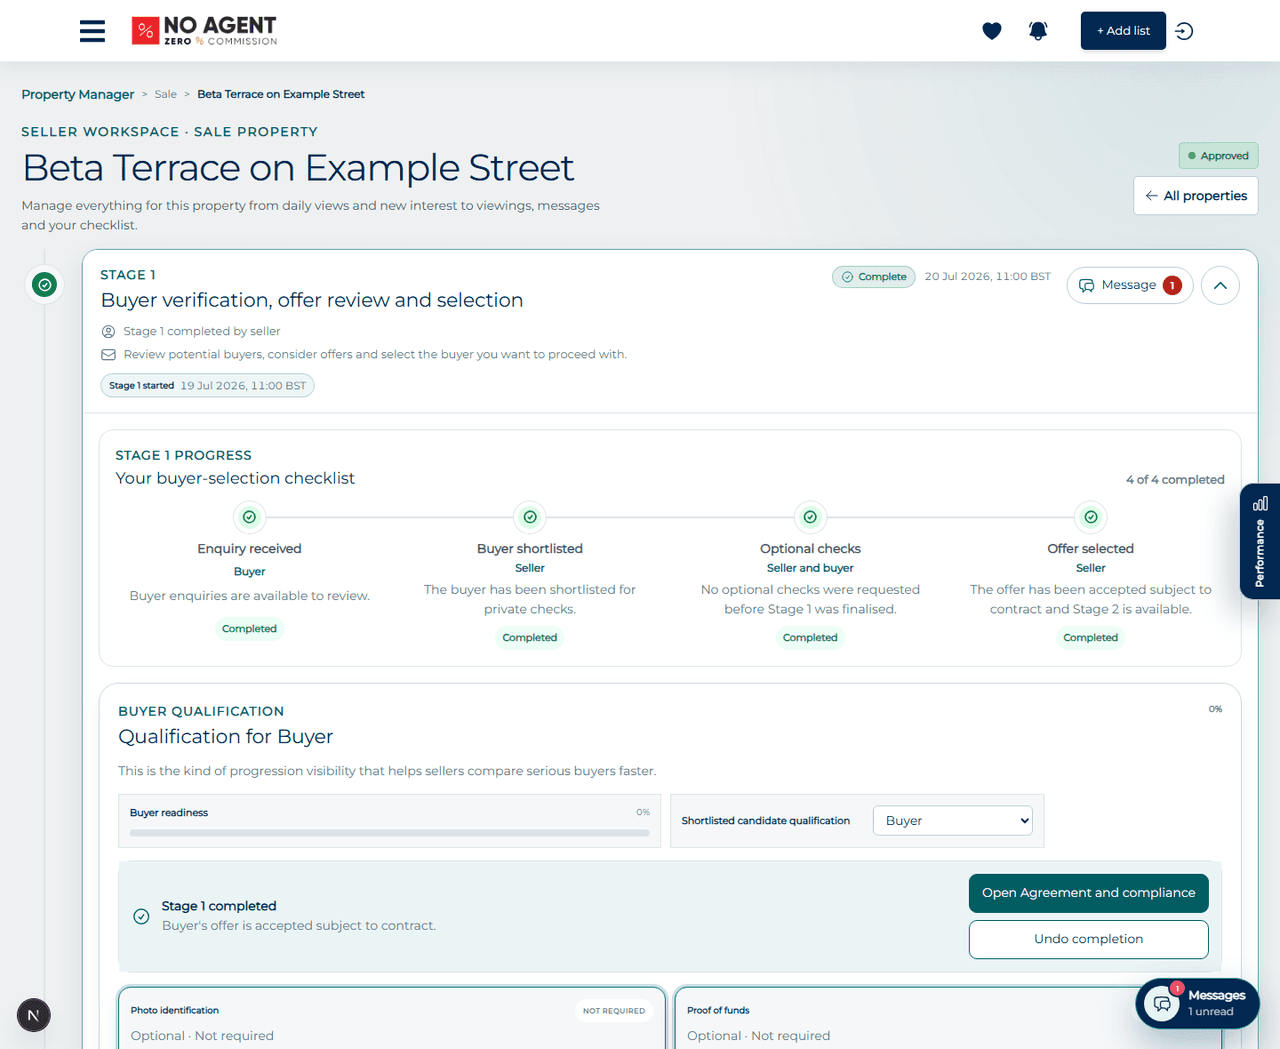The width and height of the screenshot is (1280, 1049).
Task: Click Enquiry received step check icon
Action: tap(249, 517)
